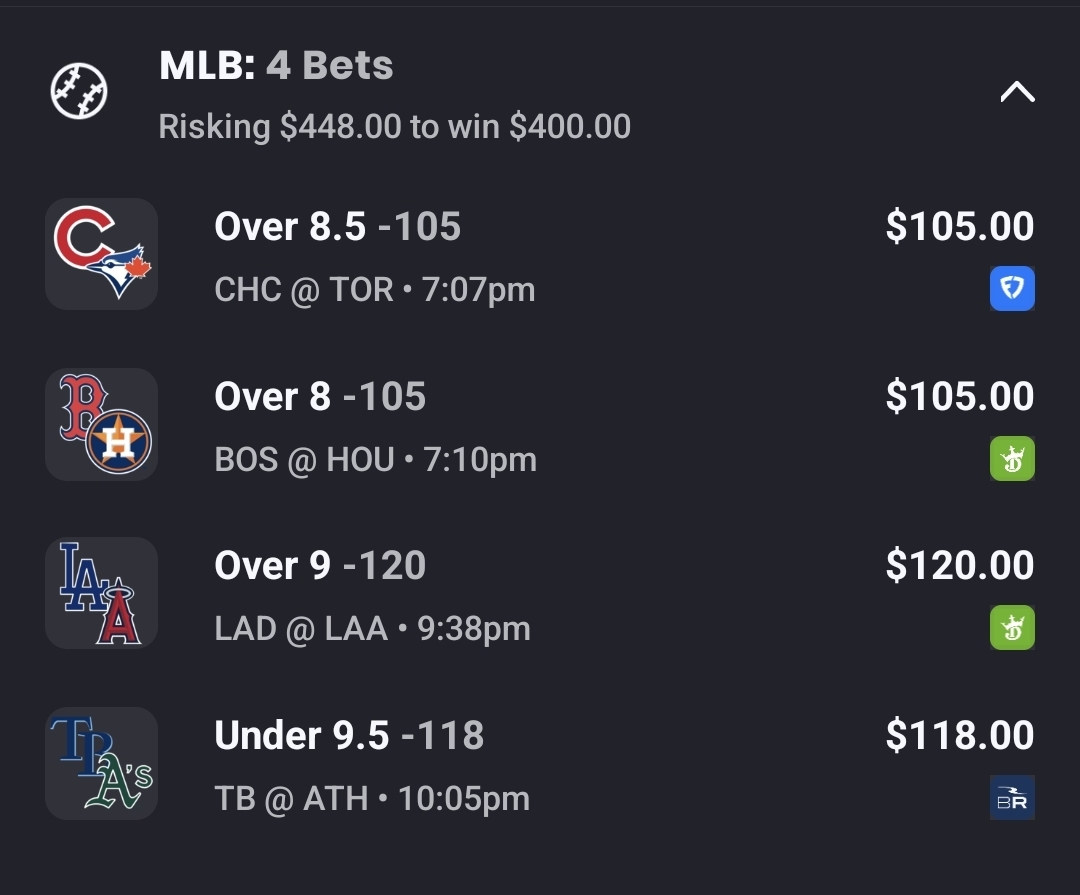Collapse the MLB bets section chevron
This screenshot has height=895, width=1080.
click(1016, 93)
